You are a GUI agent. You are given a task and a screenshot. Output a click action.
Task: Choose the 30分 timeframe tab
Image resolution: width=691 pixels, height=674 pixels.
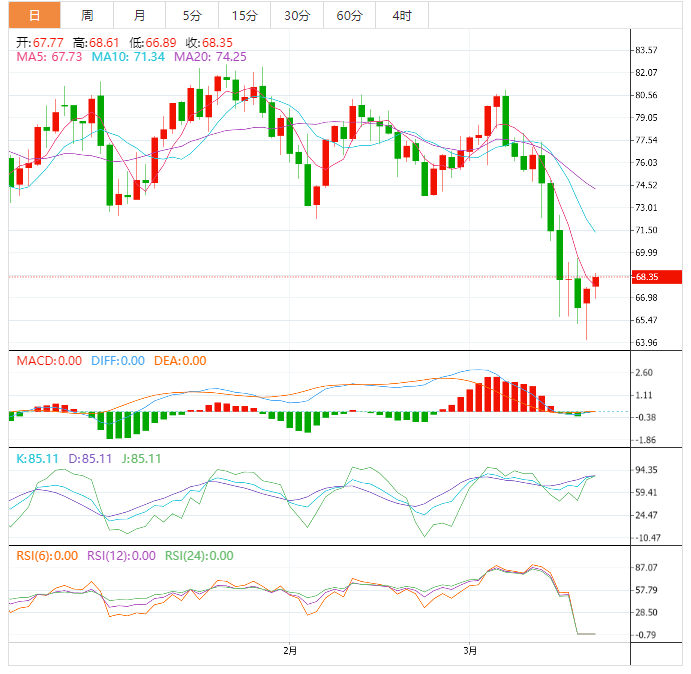pyautogui.click(x=296, y=15)
